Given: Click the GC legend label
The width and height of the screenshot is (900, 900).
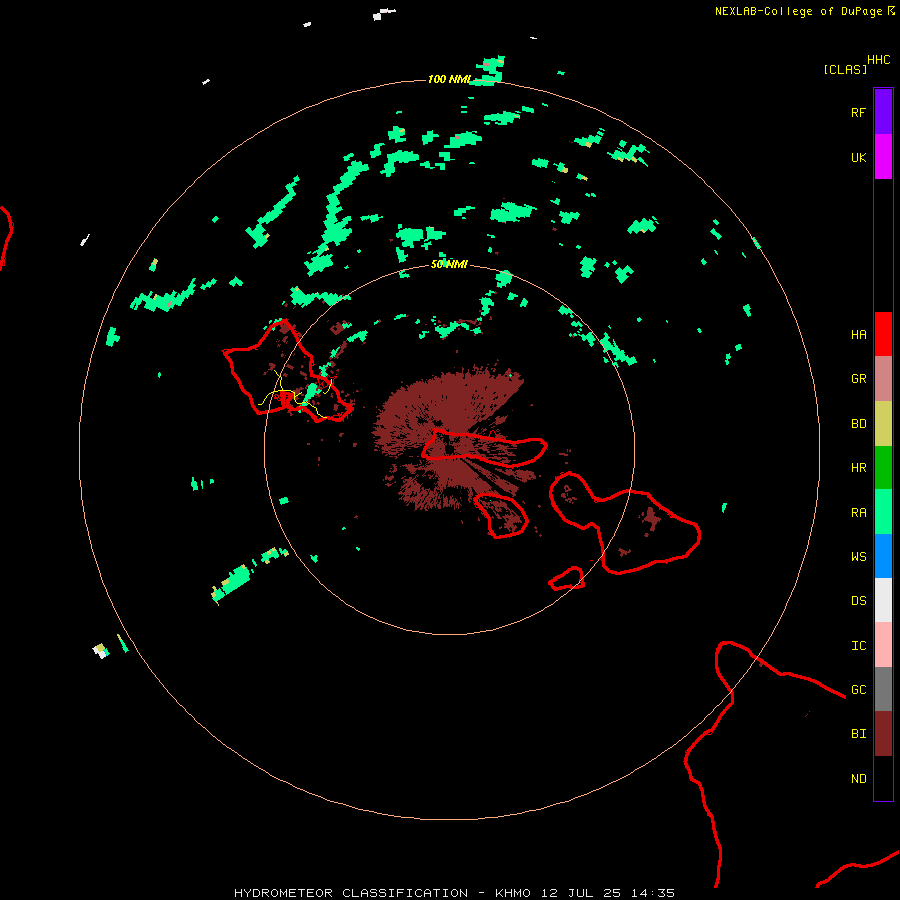Looking at the screenshot, I should [x=859, y=689].
